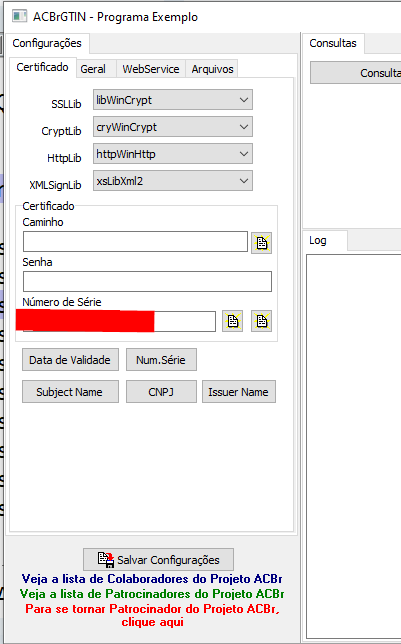Click the Num.Série button

click(161, 360)
